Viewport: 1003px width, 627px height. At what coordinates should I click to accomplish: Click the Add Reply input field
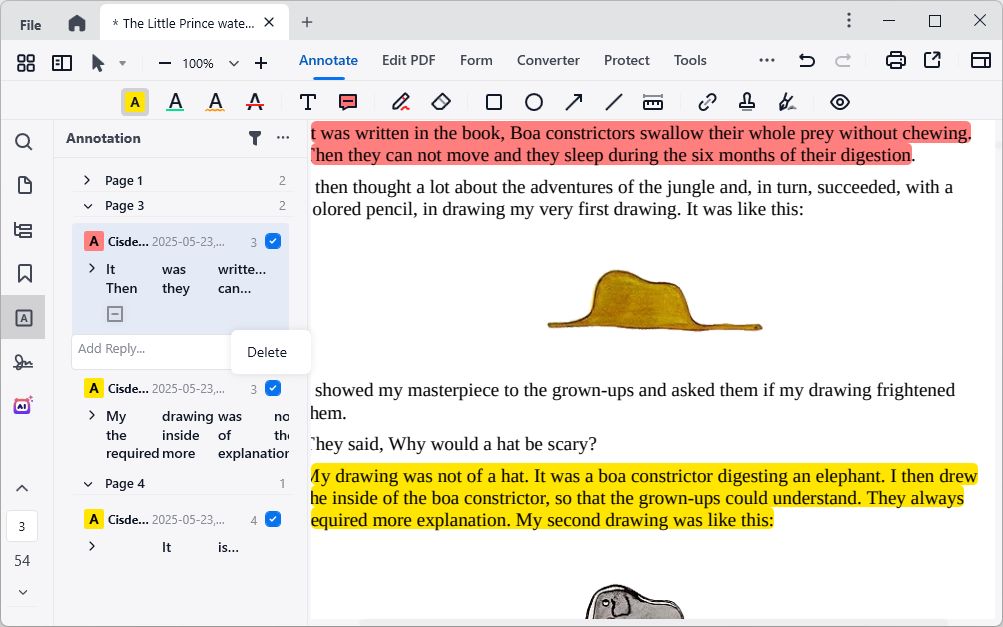pyautogui.click(x=150, y=349)
